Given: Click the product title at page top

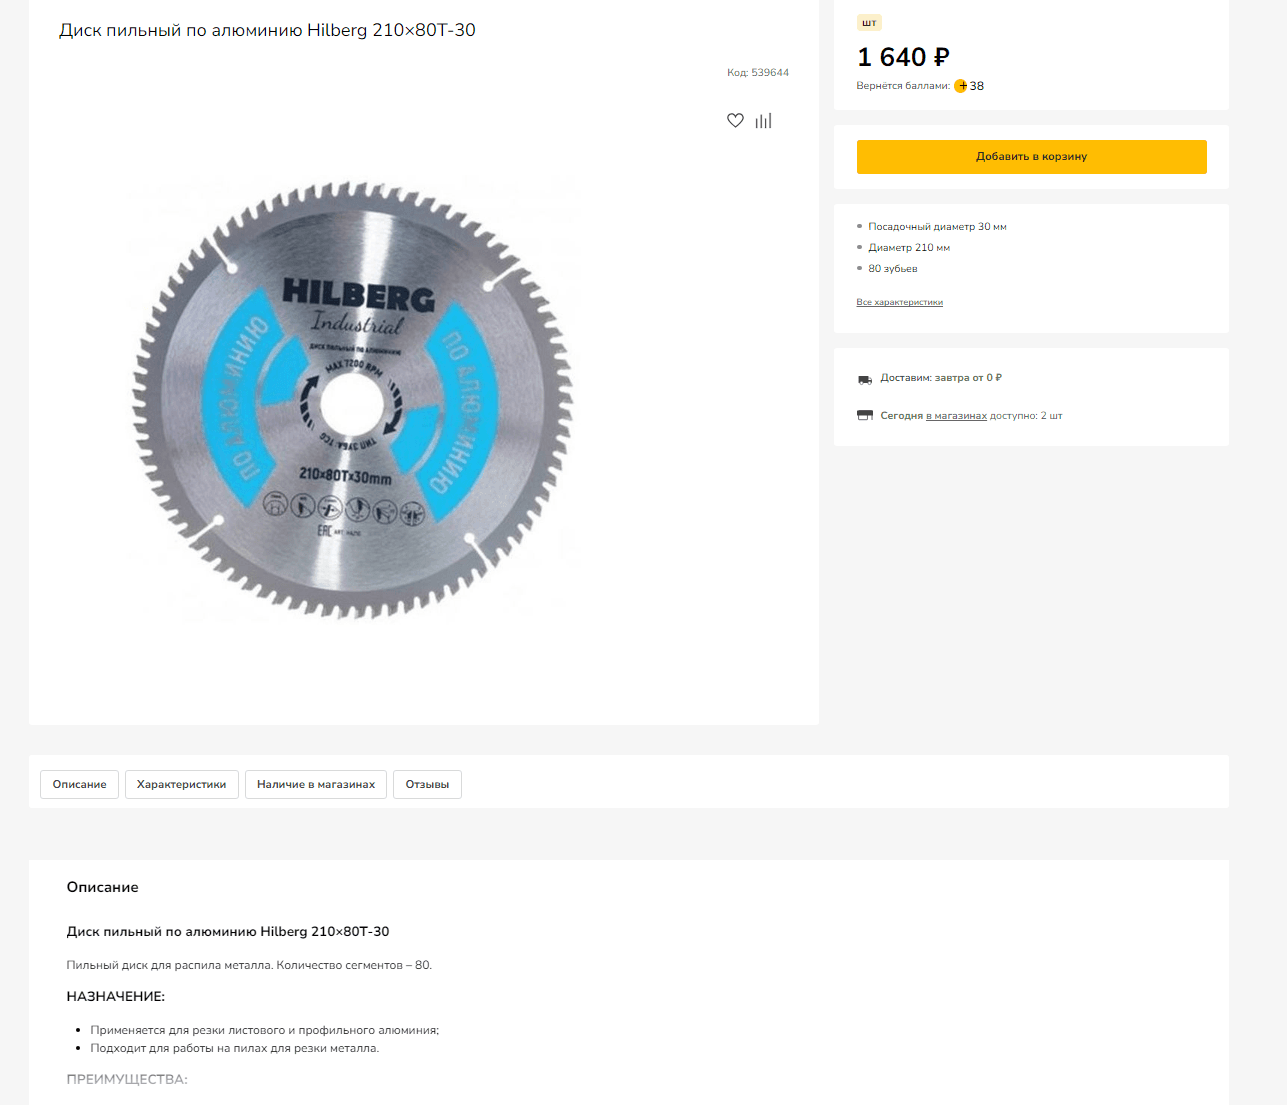Looking at the screenshot, I should pos(267,30).
